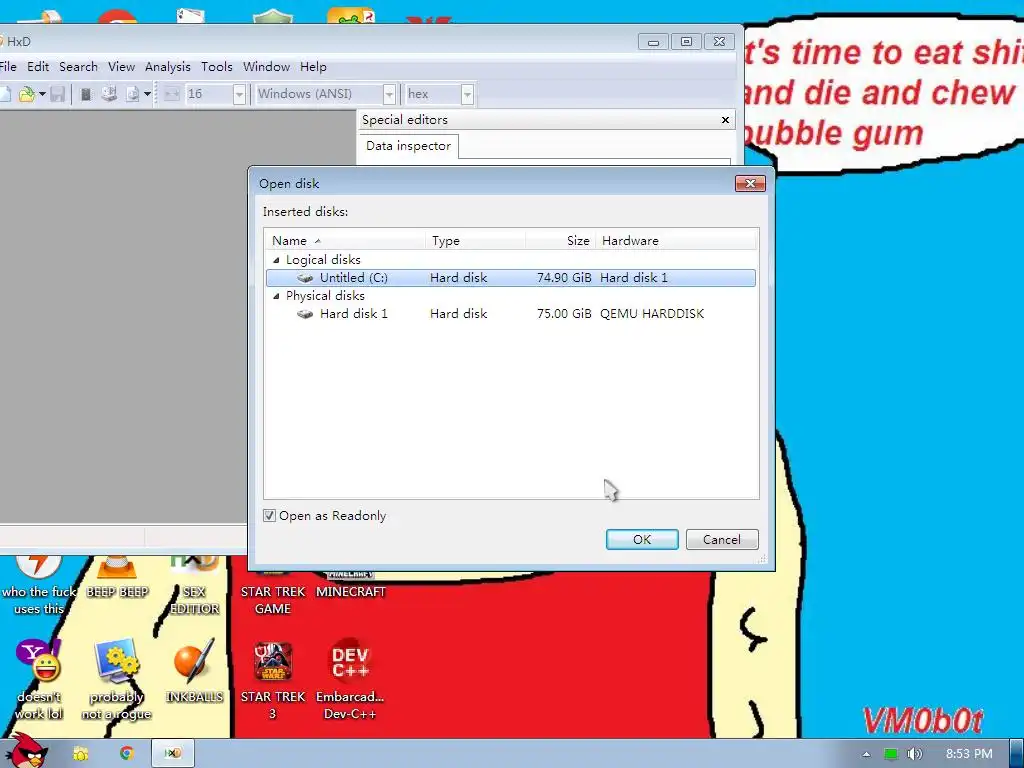Open the Tools menu
Screen dimensions: 1024x768
pos(217,67)
